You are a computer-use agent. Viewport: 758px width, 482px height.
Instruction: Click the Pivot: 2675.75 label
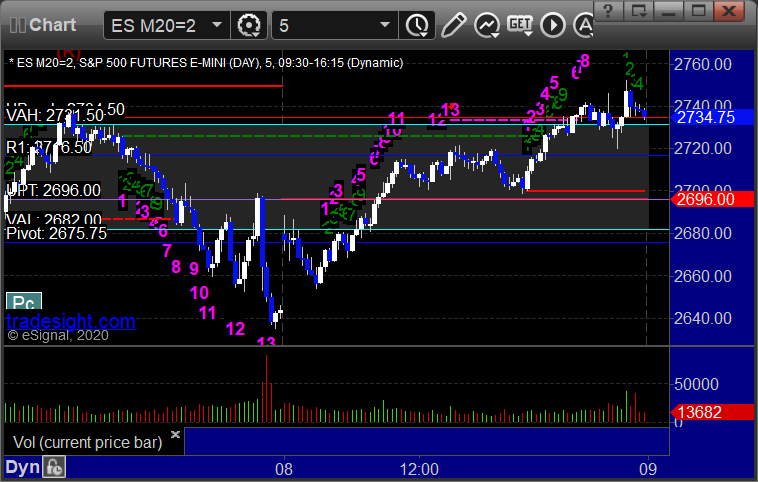pyautogui.click(x=56, y=234)
